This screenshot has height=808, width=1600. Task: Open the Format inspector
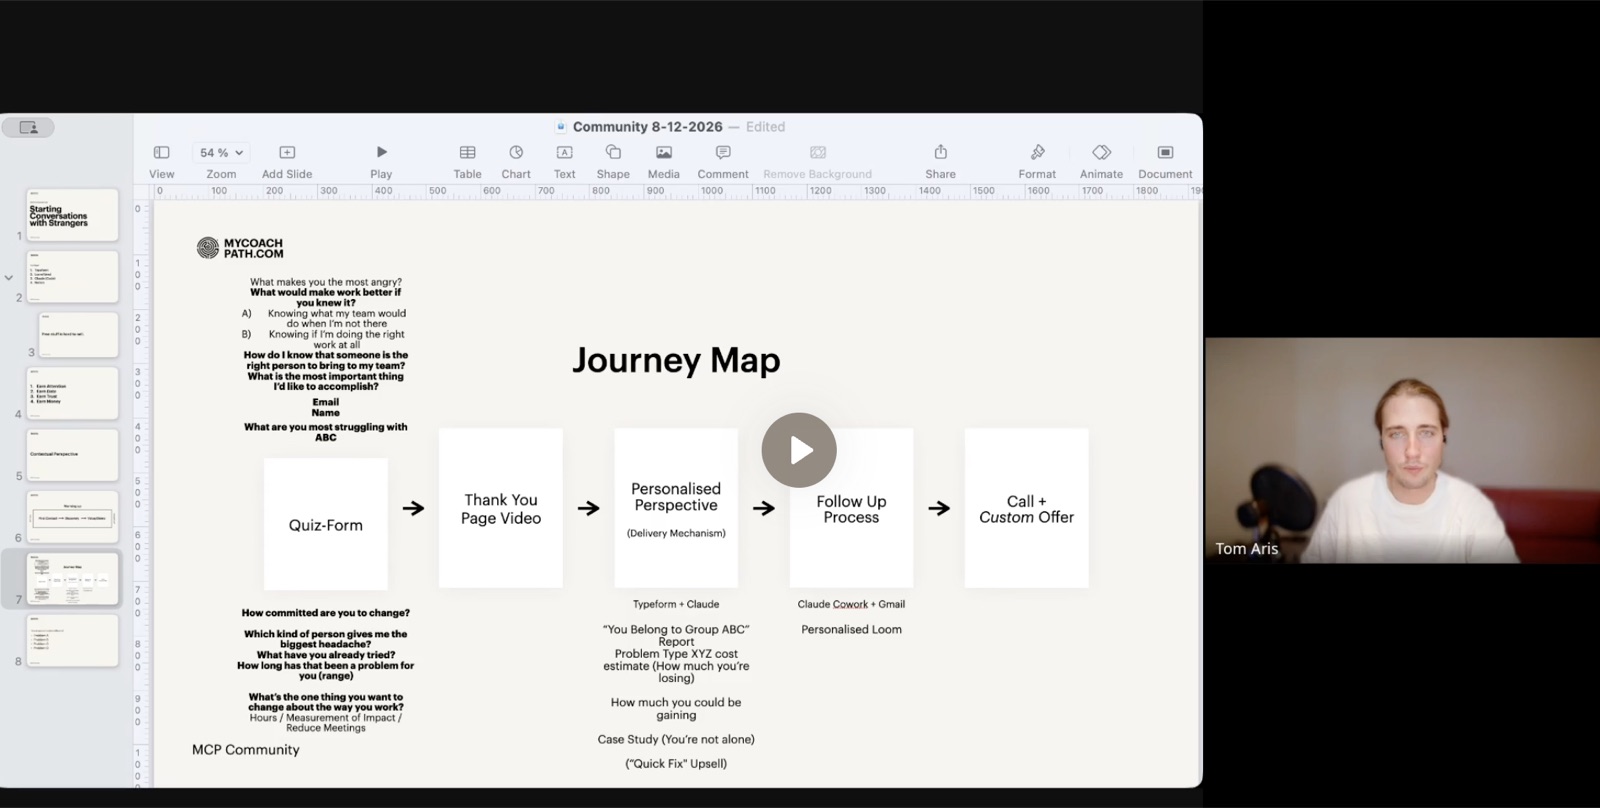tap(1037, 161)
